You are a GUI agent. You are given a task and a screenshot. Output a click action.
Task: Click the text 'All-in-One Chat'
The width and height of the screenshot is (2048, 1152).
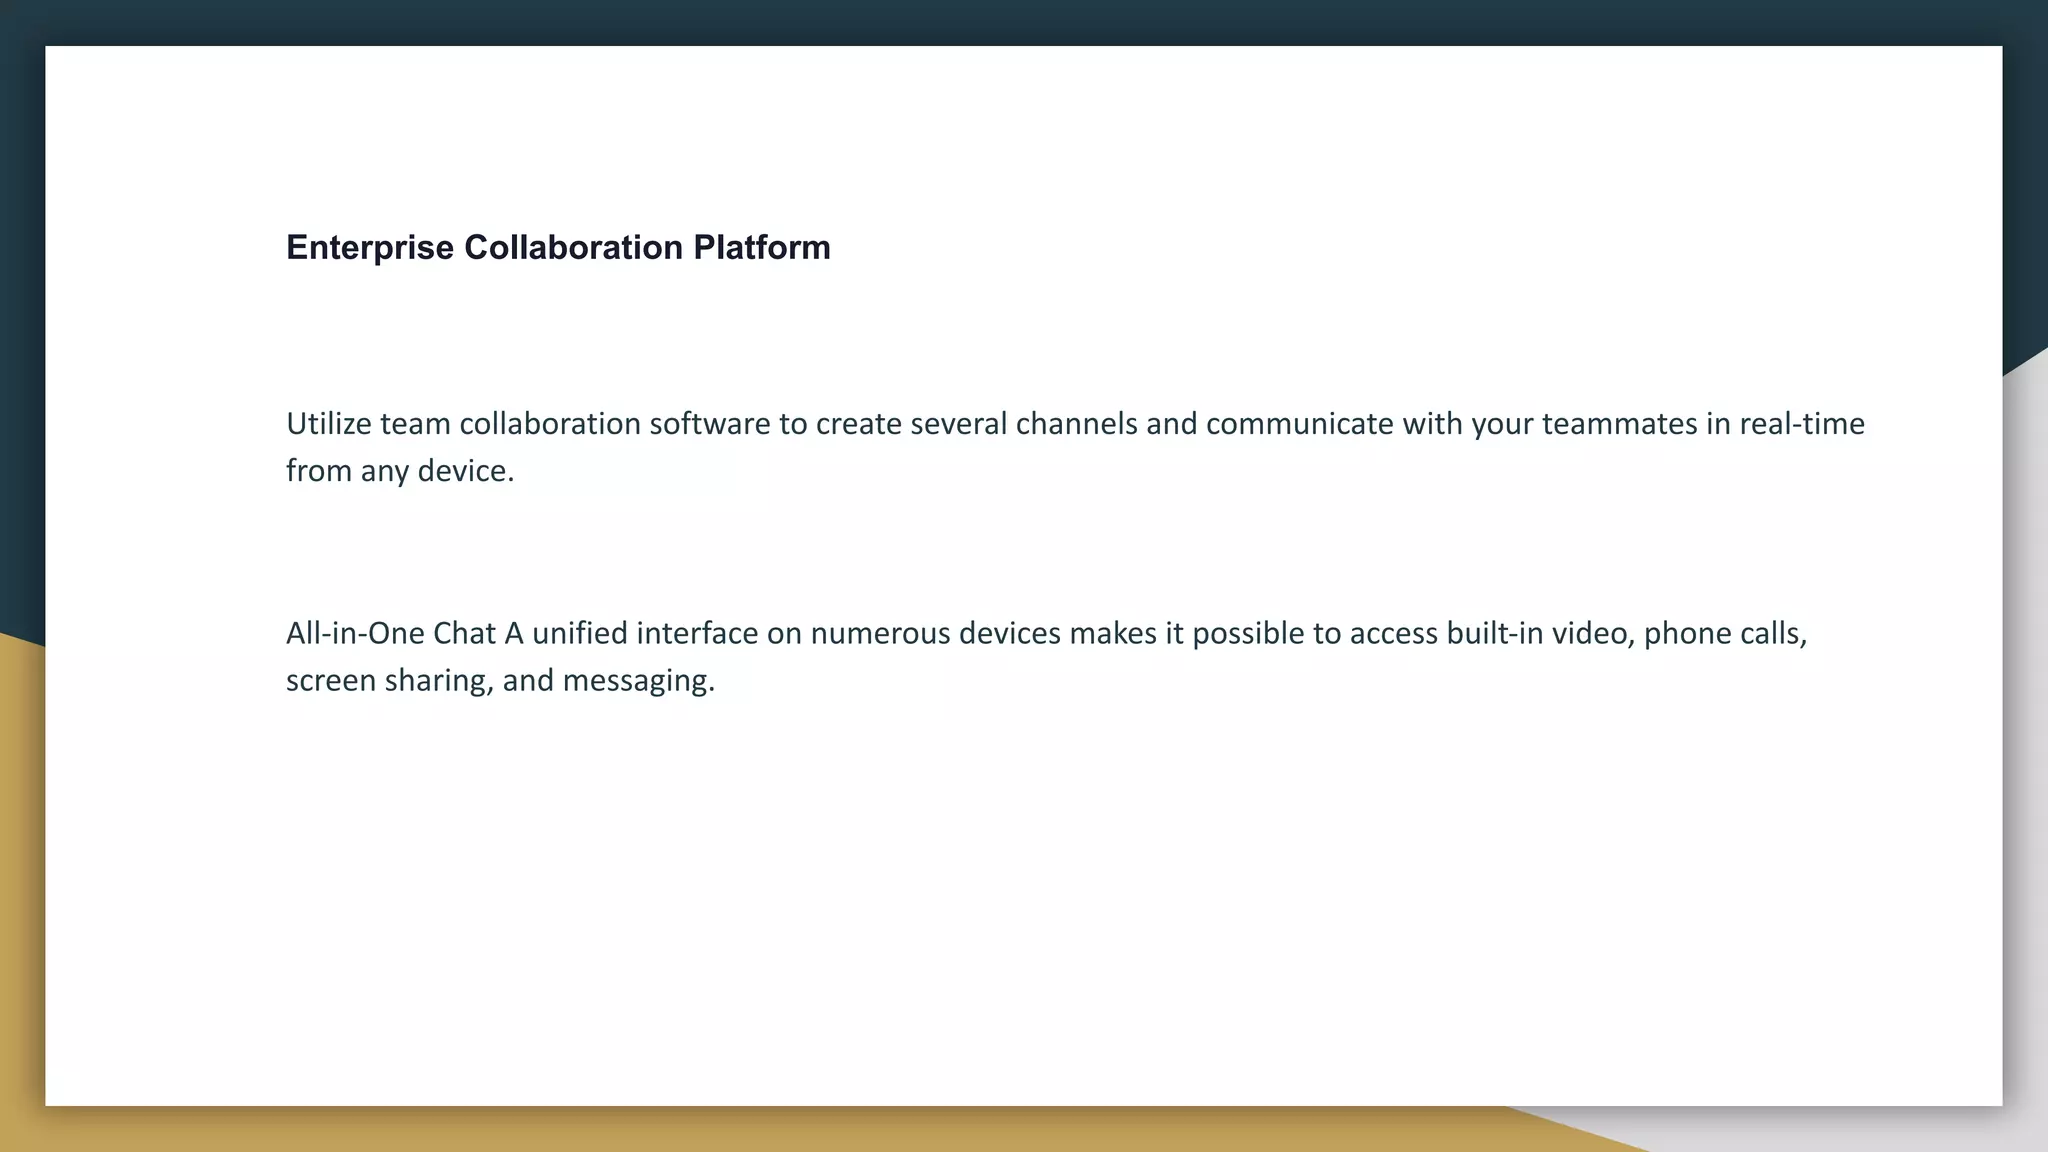tap(390, 633)
